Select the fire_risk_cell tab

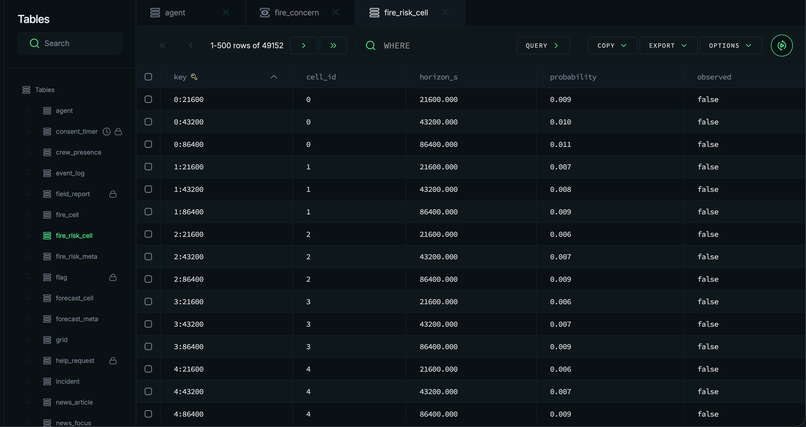pyautogui.click(x=410, y=13)
